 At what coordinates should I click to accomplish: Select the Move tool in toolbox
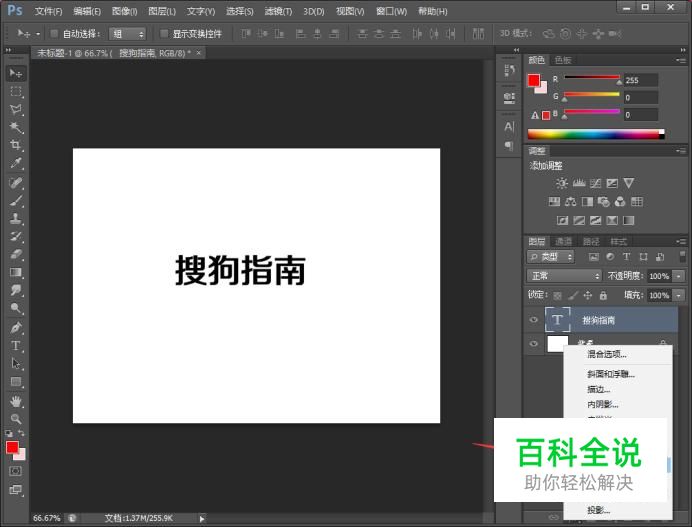click(16, 73)
